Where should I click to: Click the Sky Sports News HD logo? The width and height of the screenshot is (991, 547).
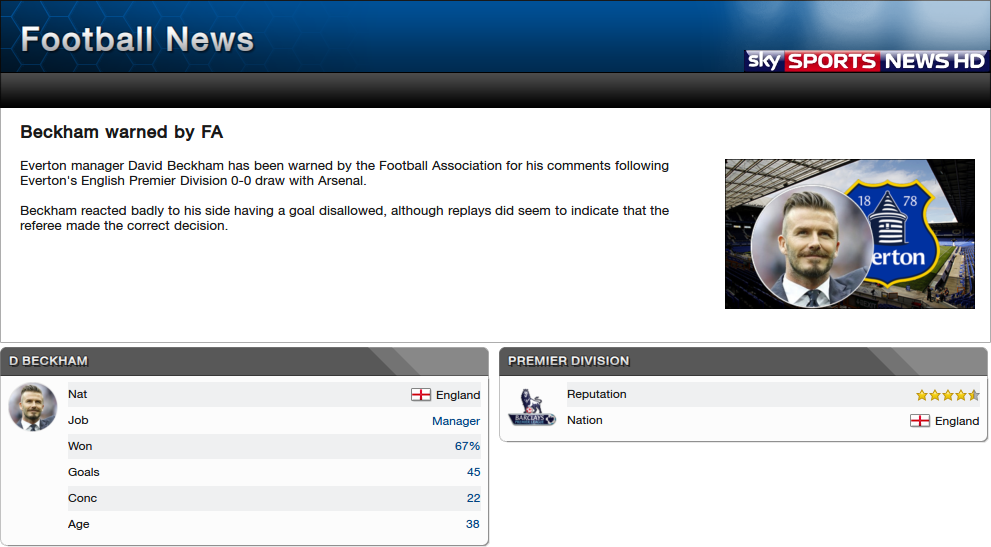[x=865, y=61]
